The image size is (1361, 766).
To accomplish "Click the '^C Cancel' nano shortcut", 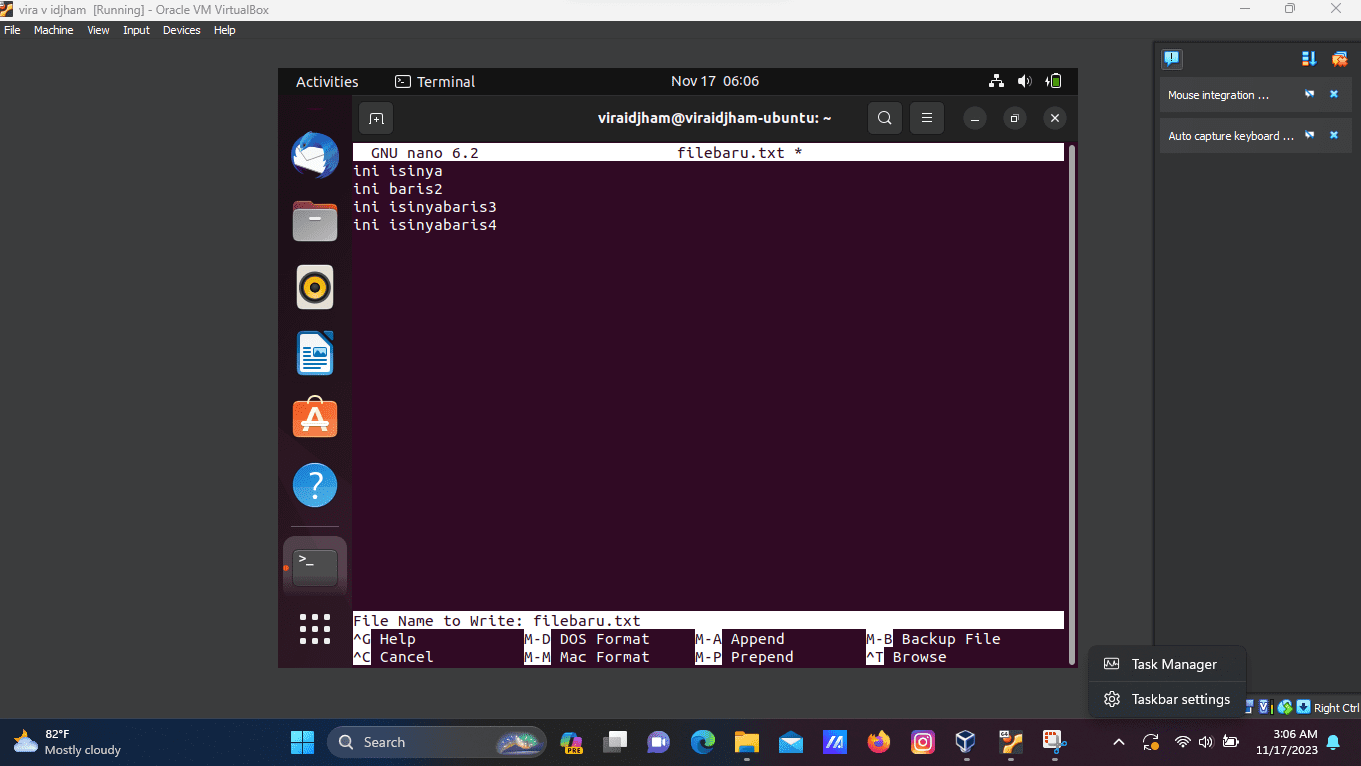I will [393, 657].
